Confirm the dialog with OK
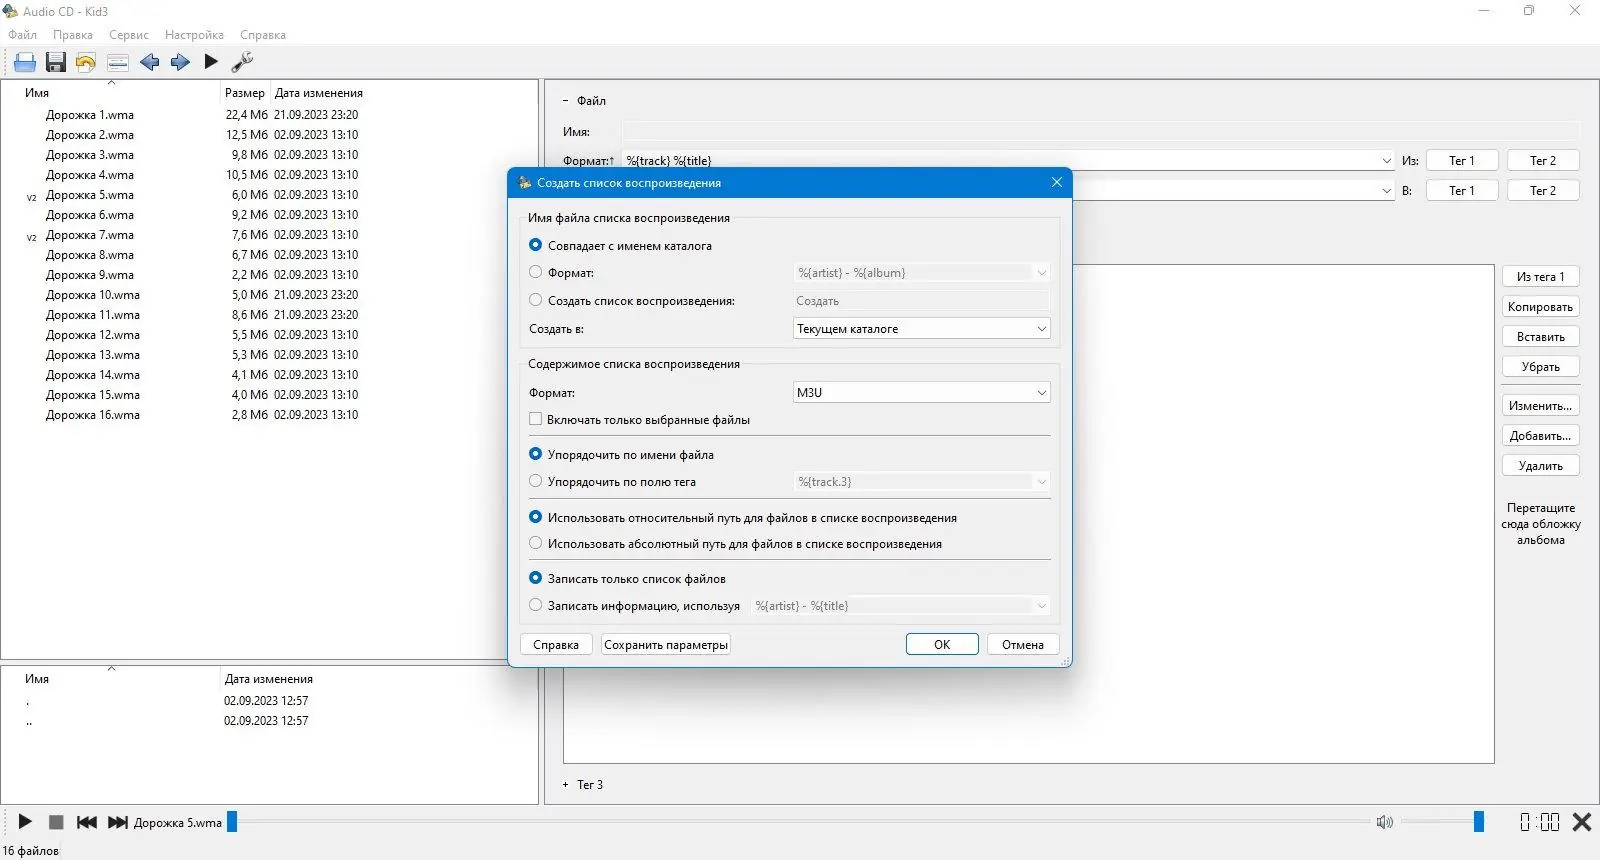 [942, 644]
